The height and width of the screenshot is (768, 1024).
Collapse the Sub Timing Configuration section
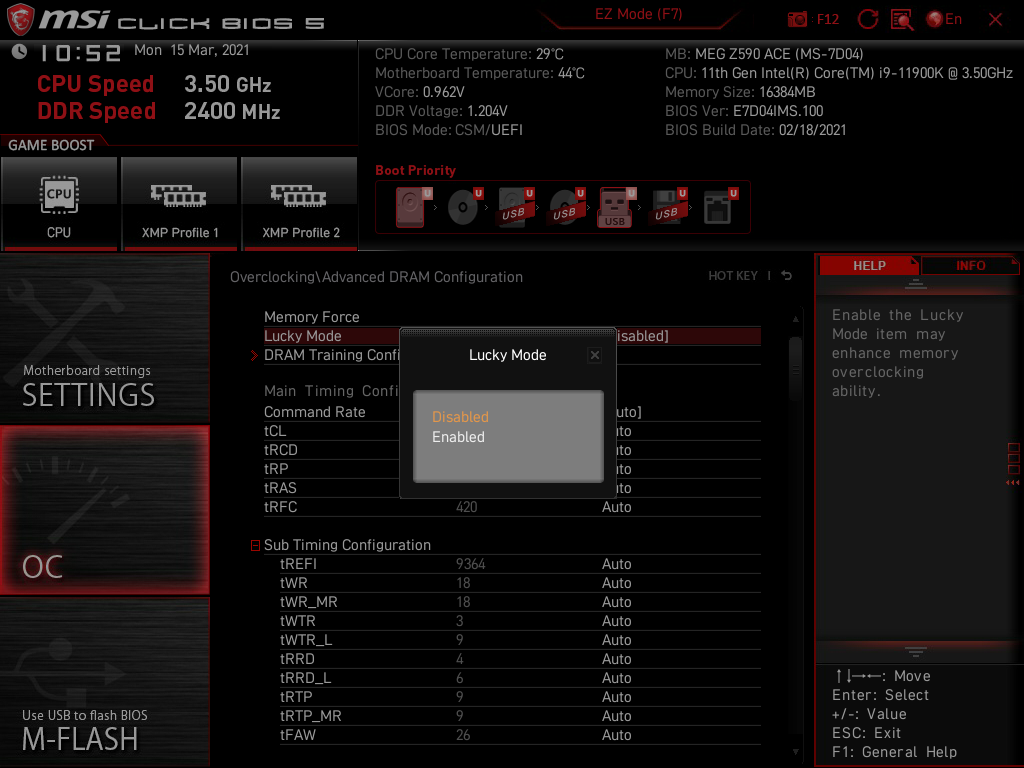(x=255, y=545)
